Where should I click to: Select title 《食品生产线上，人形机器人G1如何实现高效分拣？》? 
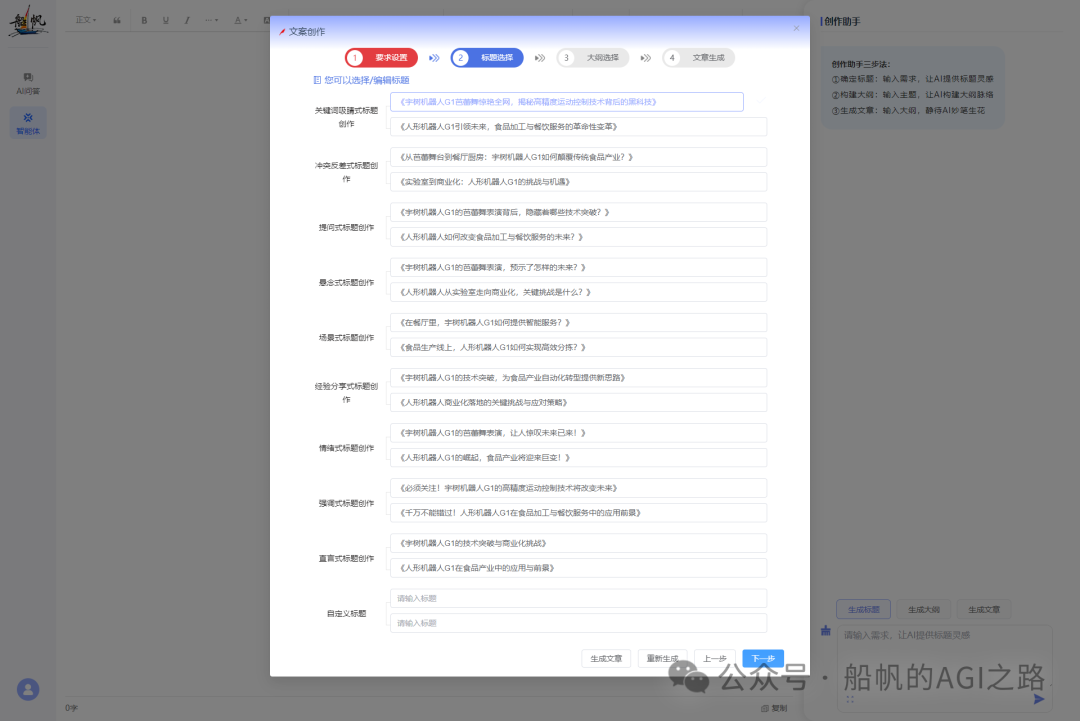(x=579, y=347)
